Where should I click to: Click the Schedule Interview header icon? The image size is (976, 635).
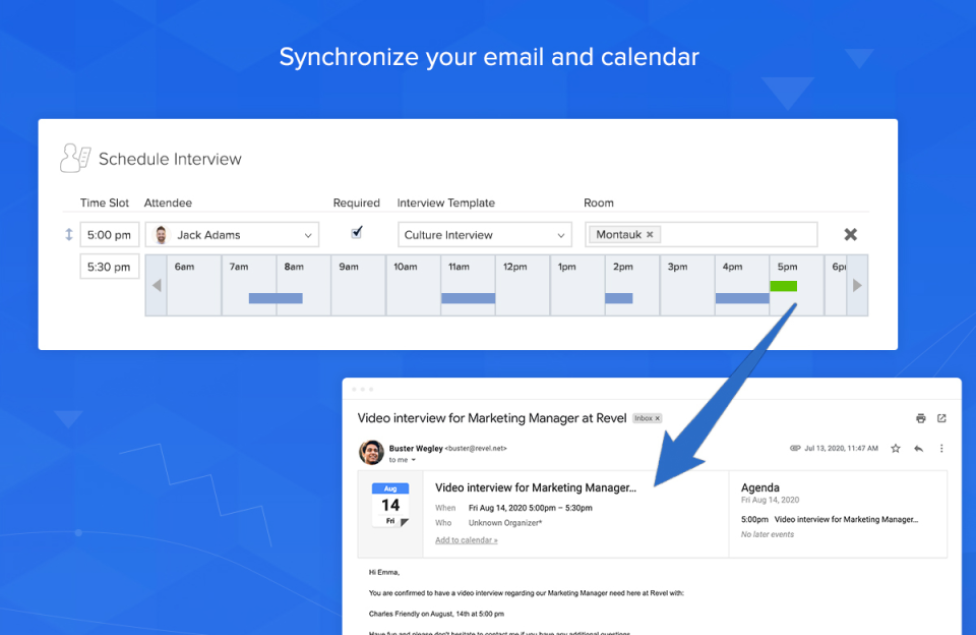(75, 158)
